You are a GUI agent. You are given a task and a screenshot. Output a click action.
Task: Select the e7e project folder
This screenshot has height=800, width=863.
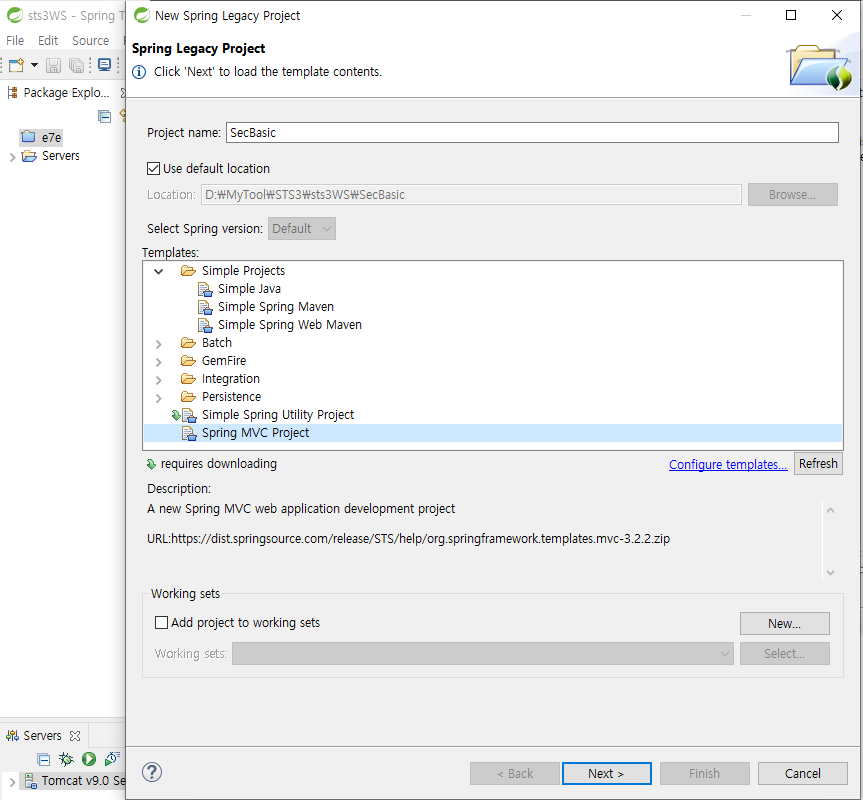41,137
